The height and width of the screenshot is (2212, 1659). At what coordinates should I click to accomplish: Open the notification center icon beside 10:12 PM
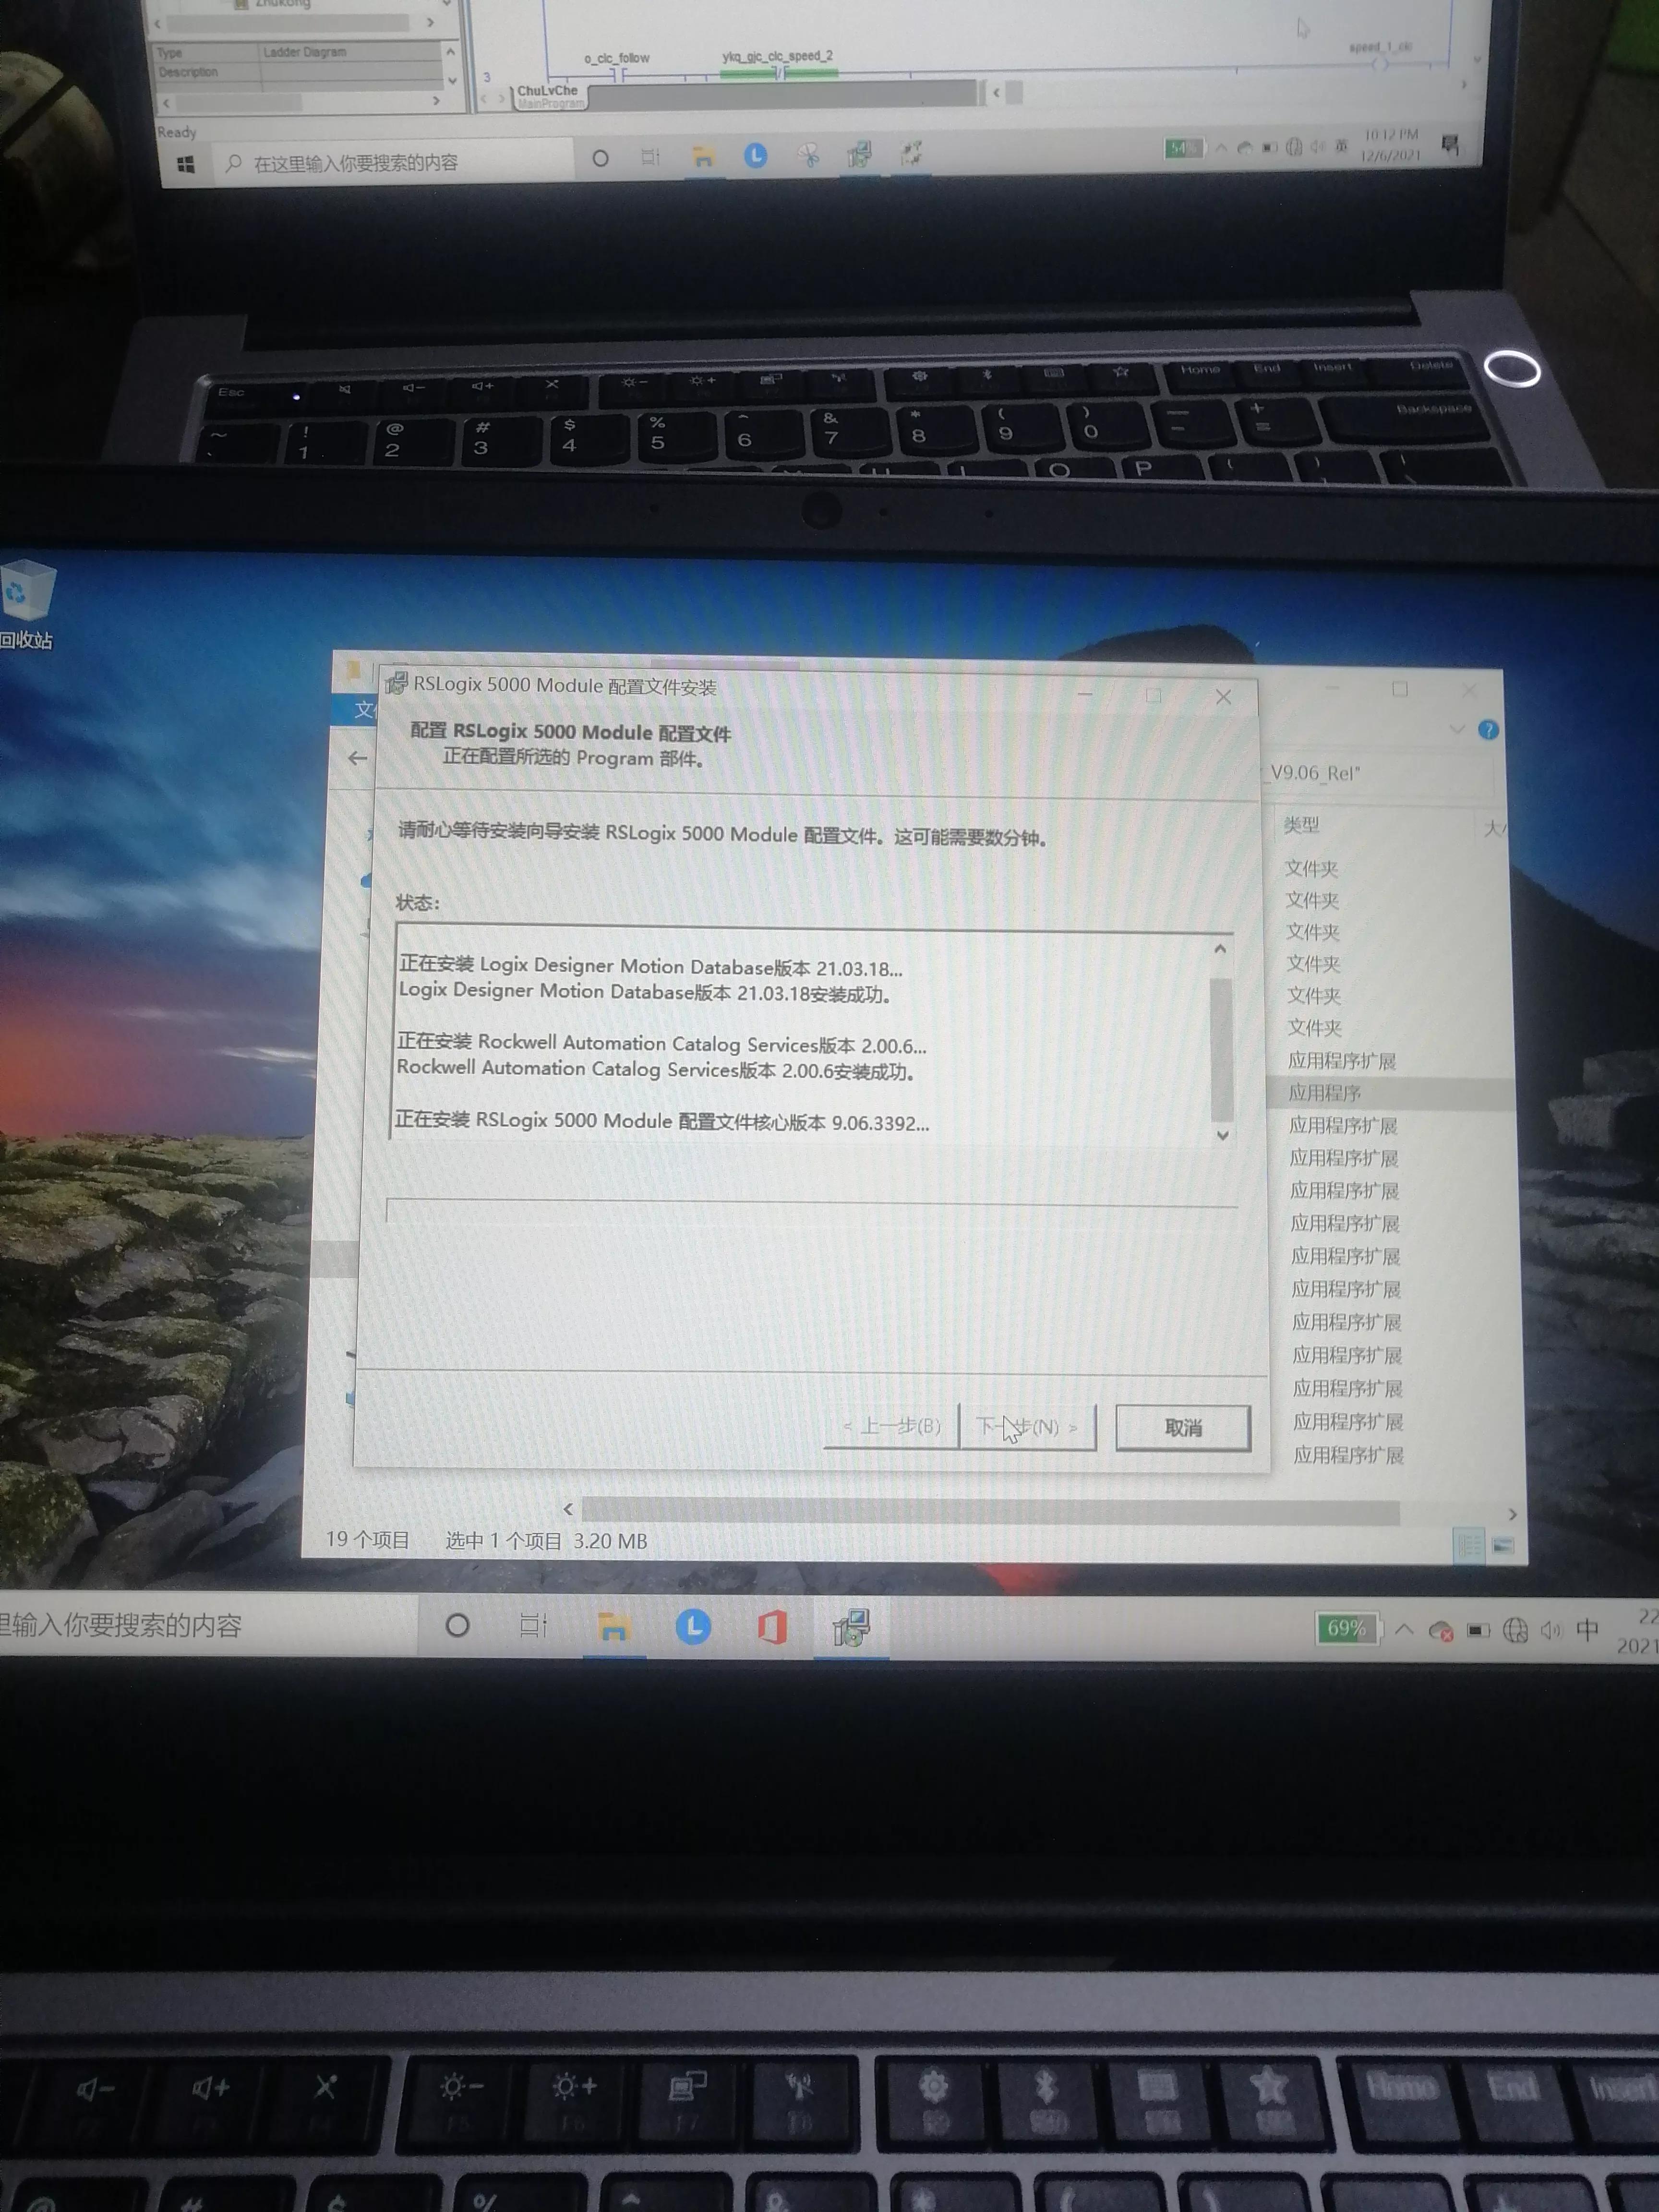[x=1450, y=146]
